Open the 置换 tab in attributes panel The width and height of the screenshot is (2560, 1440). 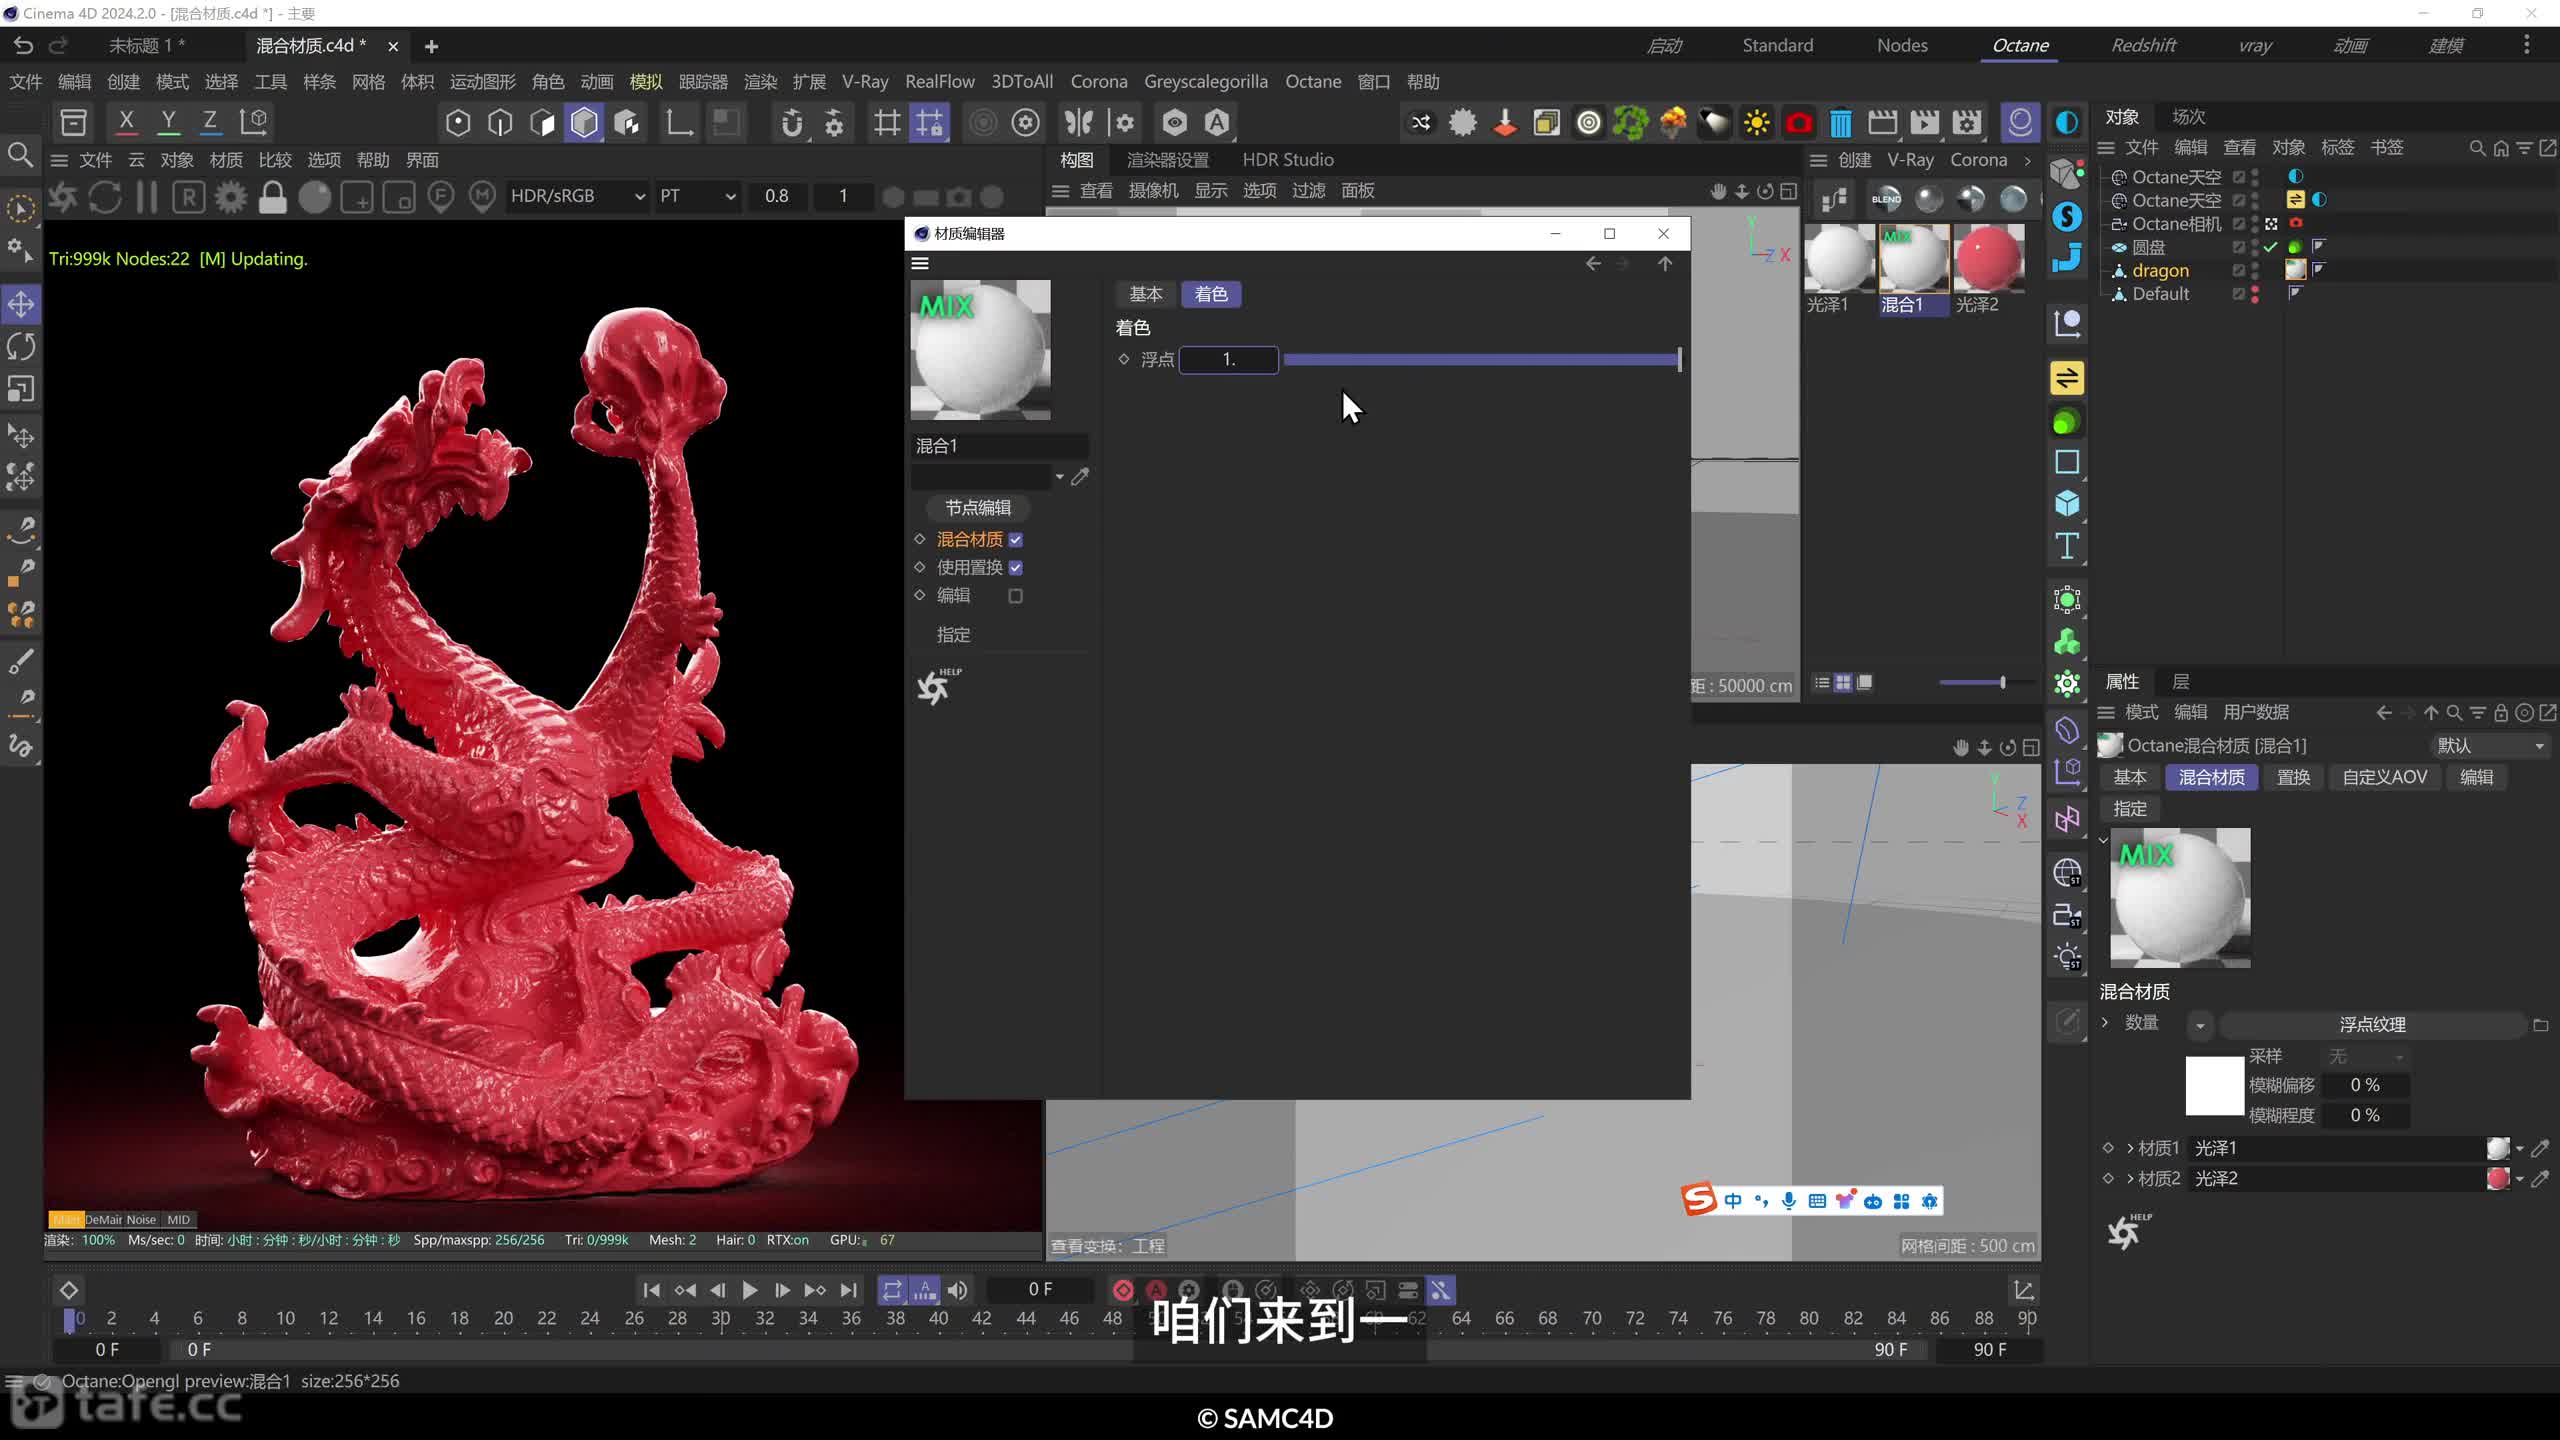click(2293, 778)
